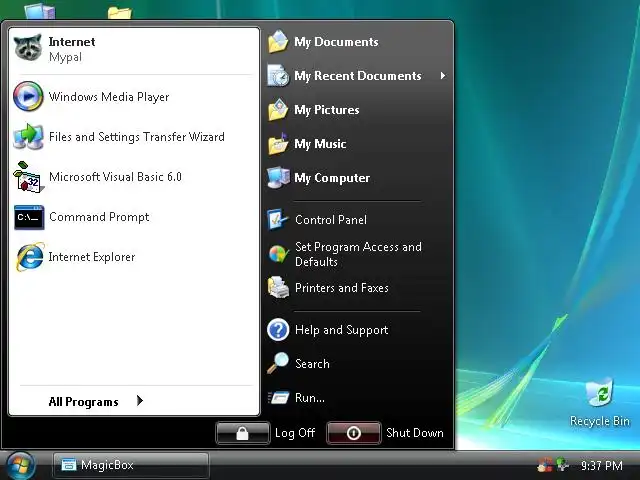
Task: Open Printers and Faxes icon
Action: pyautogui.click(x=278, y=288)
